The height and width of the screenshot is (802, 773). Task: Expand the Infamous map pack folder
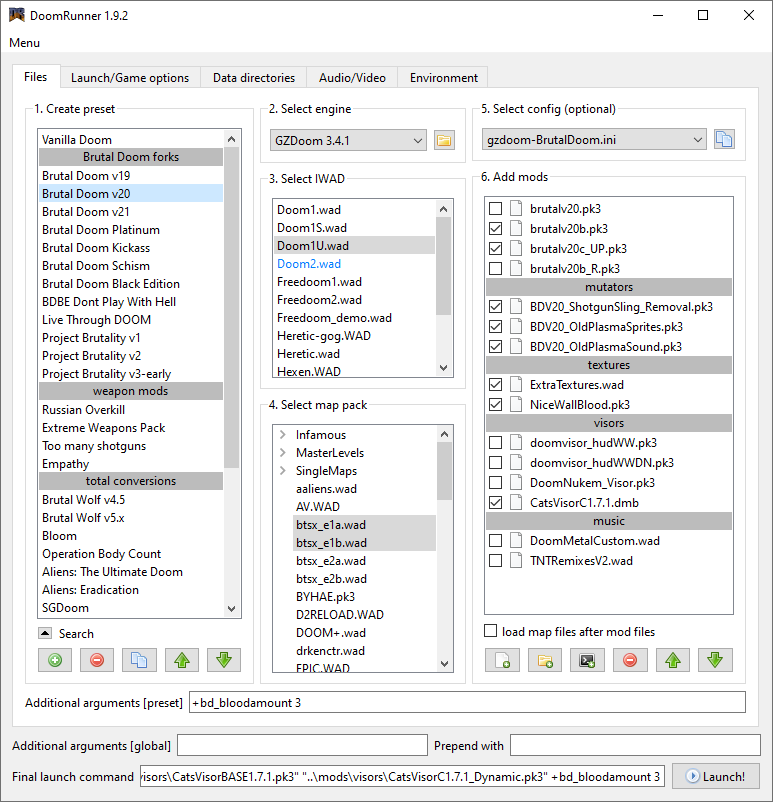tap(282, 435)
